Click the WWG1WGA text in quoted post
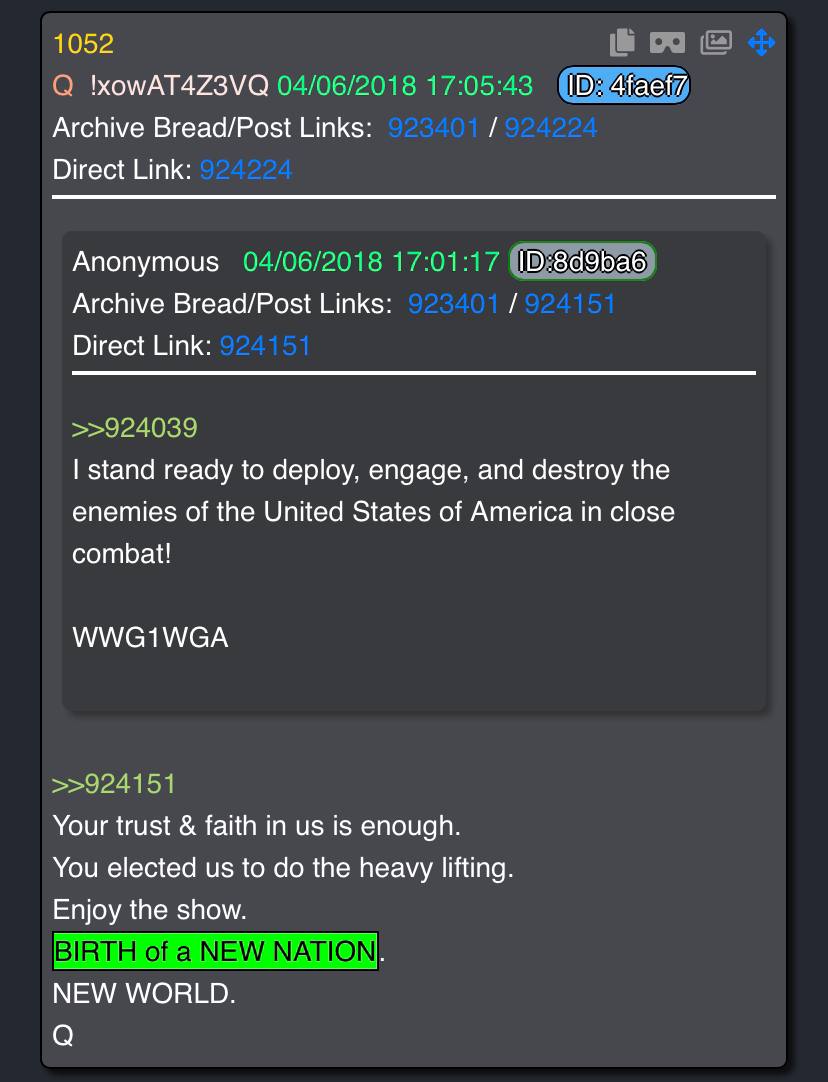 tap(150, 637)
